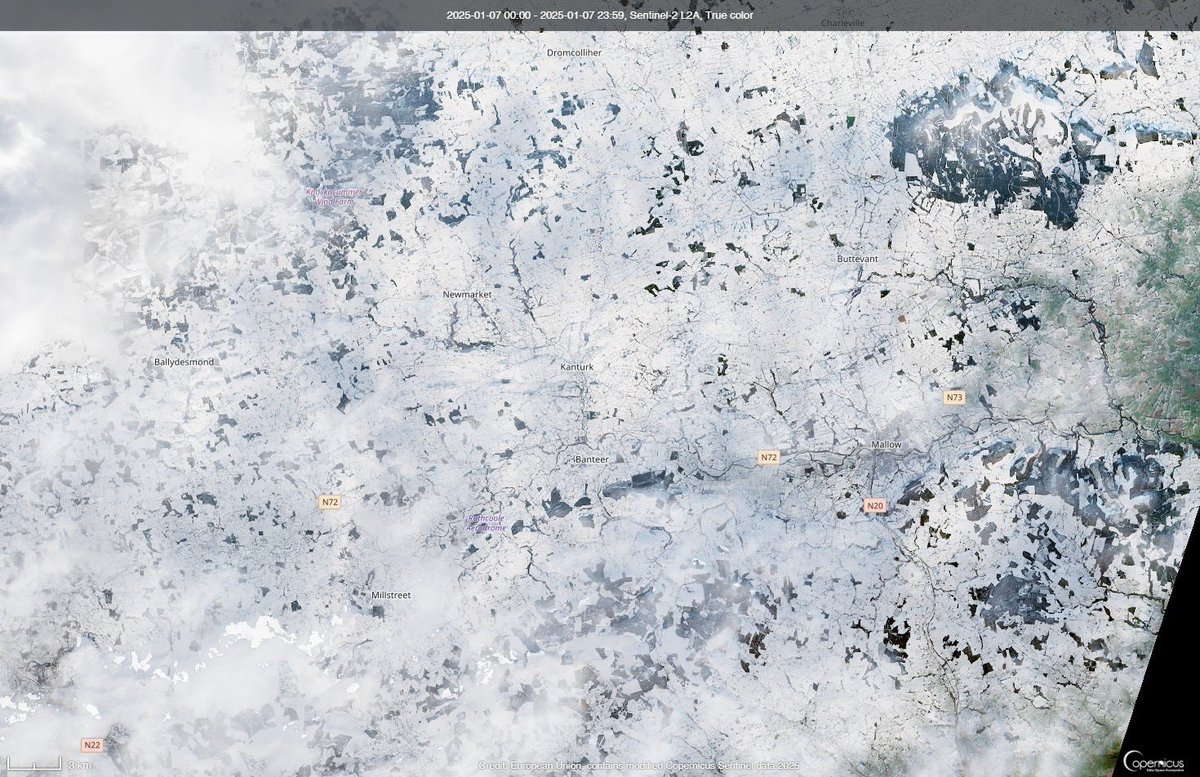Click the N72 shield north of Millstreet

(x=331, y=502)
